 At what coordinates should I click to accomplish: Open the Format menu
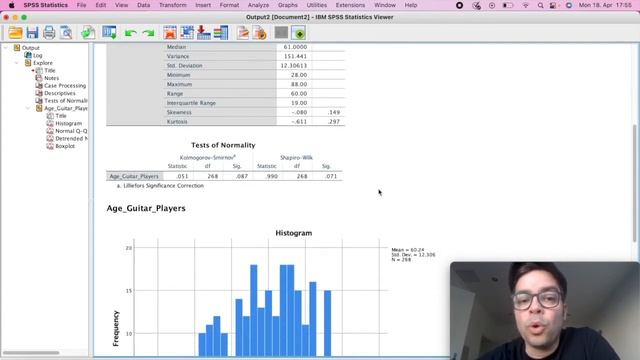click(229, 5)
